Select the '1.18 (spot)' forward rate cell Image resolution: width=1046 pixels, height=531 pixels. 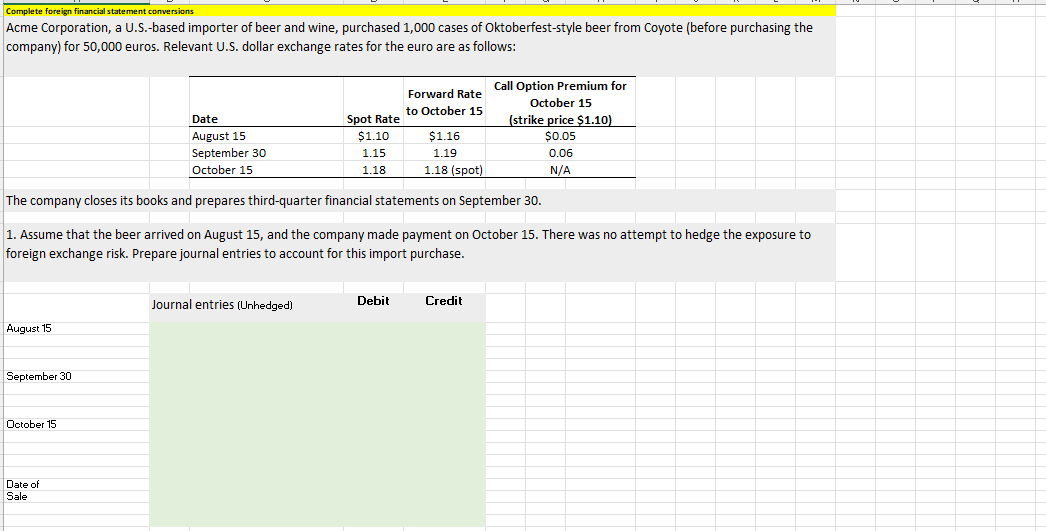pyautogui.click(x=444, y=169)
